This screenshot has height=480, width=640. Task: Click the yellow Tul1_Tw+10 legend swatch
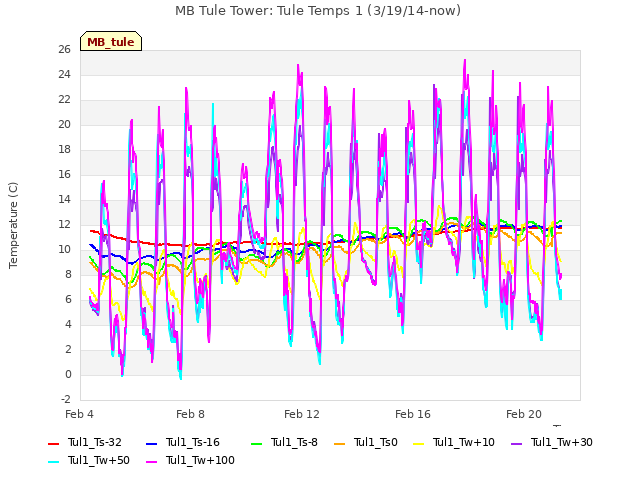(x=419, y=443)
